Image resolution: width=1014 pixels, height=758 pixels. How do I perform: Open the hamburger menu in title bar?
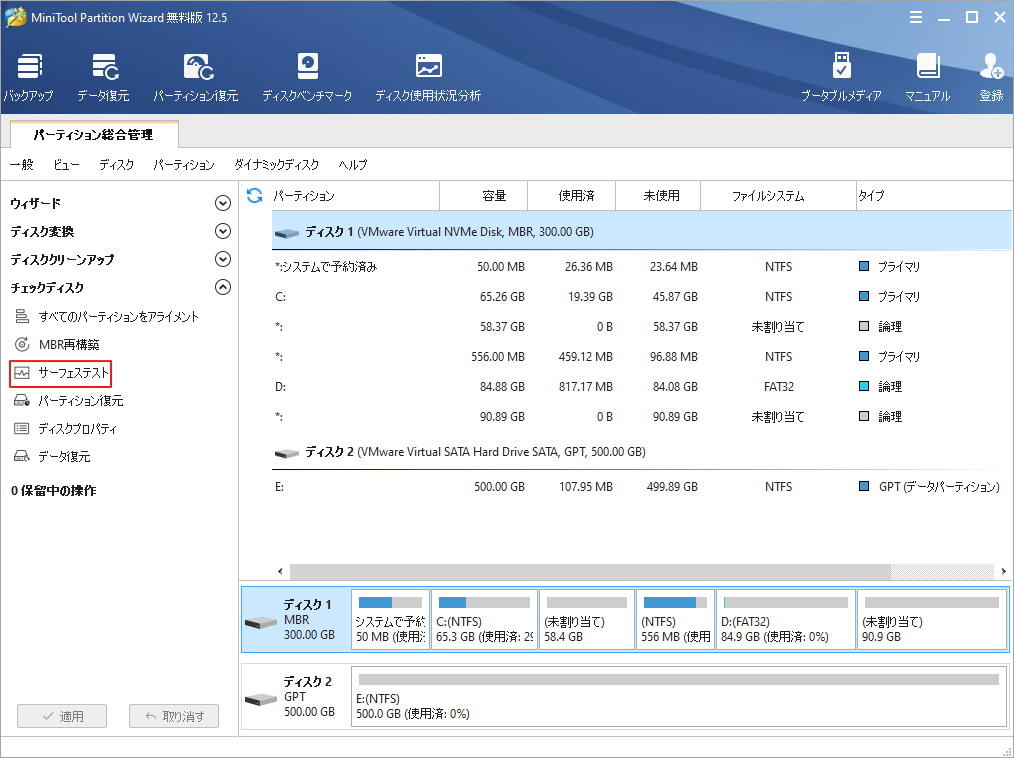(916, 17)
